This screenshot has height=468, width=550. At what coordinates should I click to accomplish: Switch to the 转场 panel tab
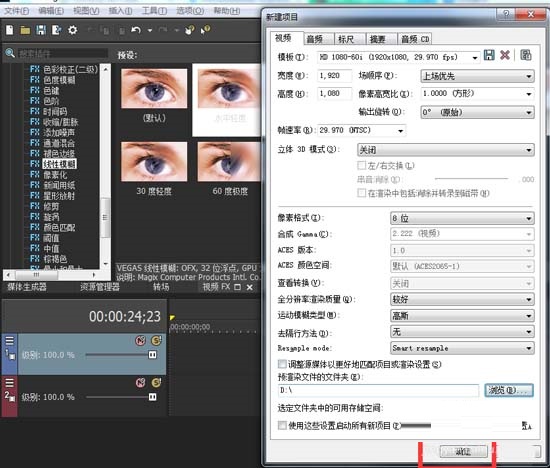pyautogui.click(x=161, y=287)
